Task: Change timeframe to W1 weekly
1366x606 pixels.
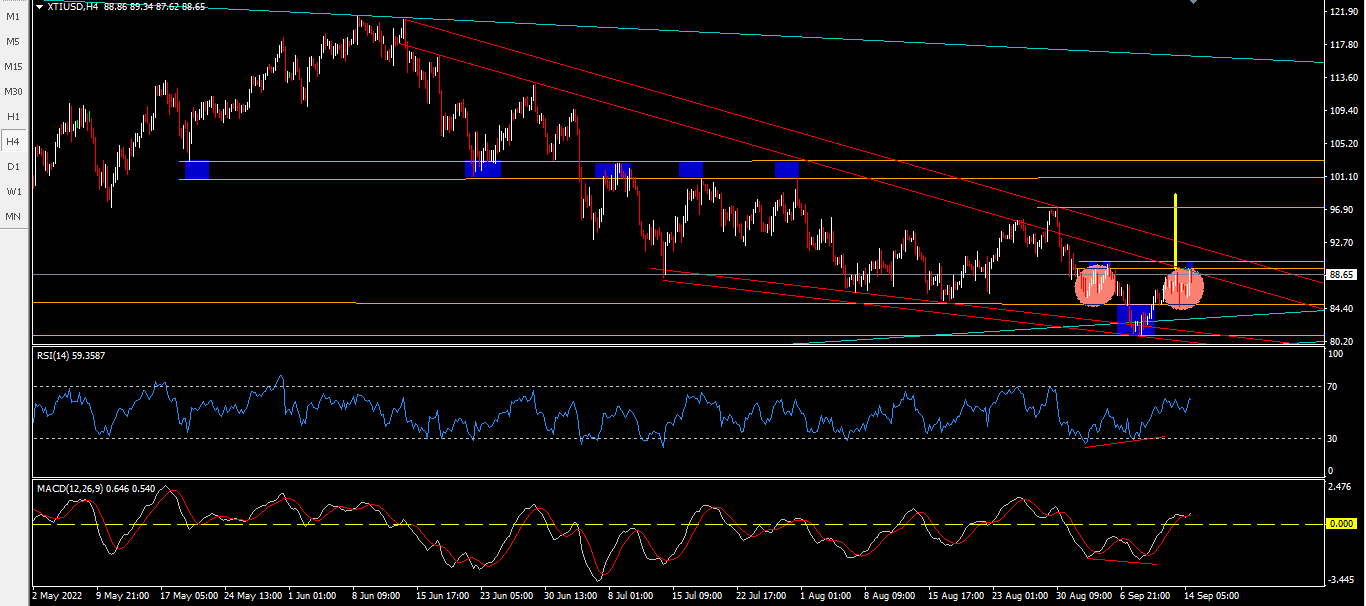Action: coord(13,192)
